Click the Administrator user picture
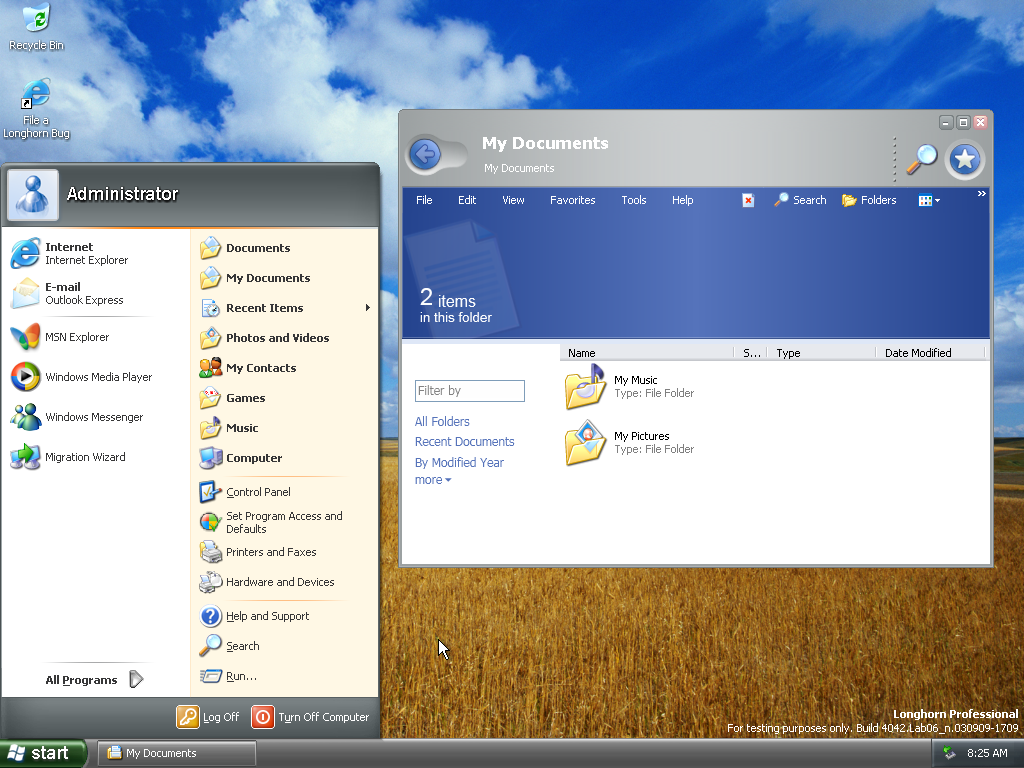1024x768 pixels. 33,195
